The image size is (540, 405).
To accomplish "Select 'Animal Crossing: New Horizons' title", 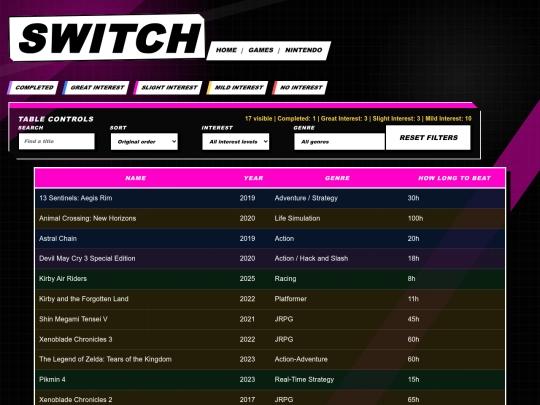I will pos(87,218).
